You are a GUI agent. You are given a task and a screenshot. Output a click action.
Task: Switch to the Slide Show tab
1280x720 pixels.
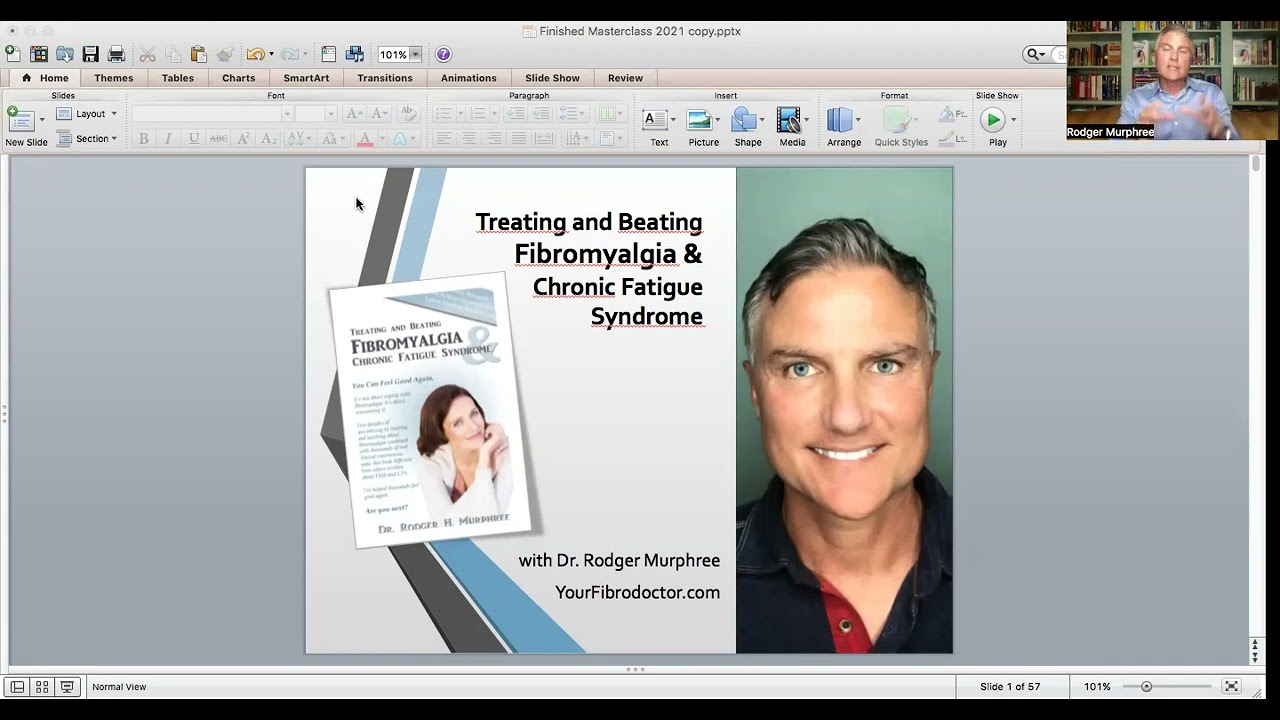552,78
